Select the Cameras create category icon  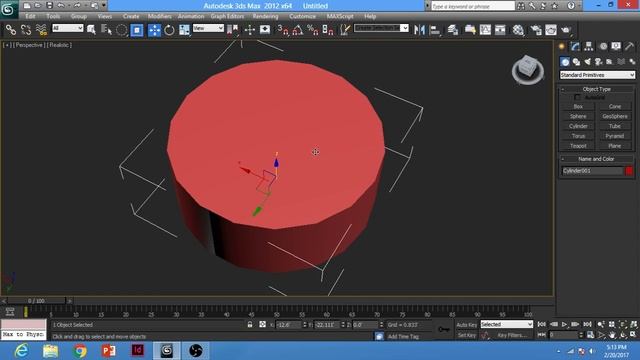click(598, 62)
